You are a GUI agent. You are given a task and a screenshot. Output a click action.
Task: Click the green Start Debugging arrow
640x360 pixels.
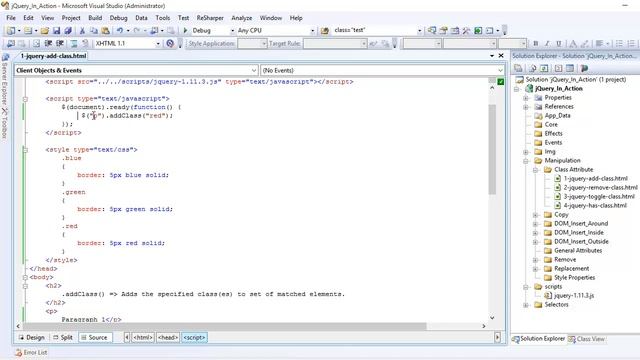(185, 31)
